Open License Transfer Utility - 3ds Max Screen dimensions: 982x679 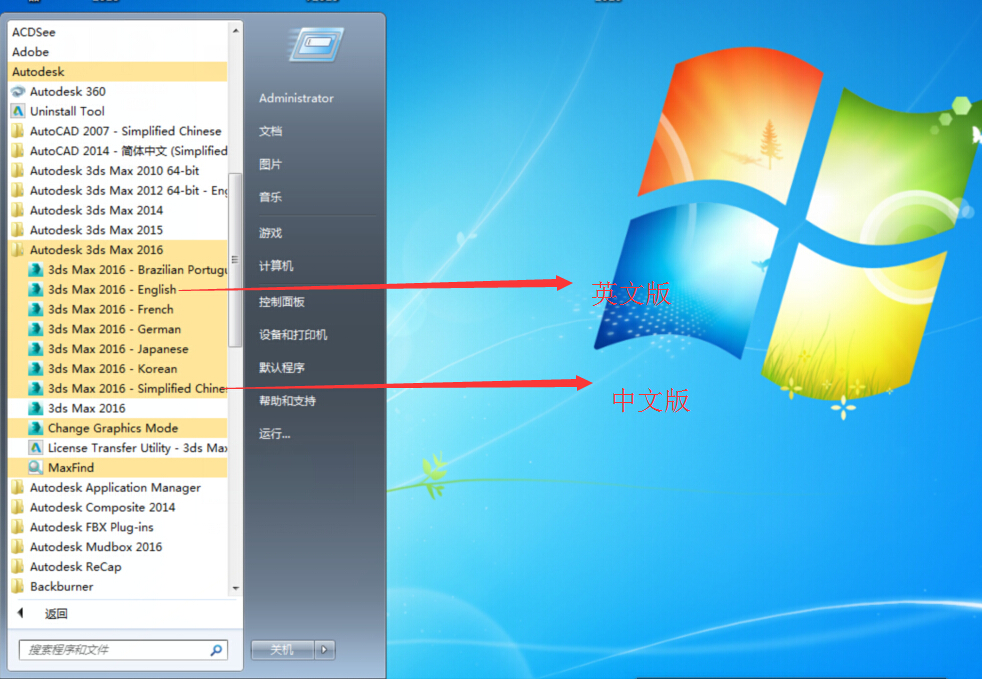[x=132, y=447]
